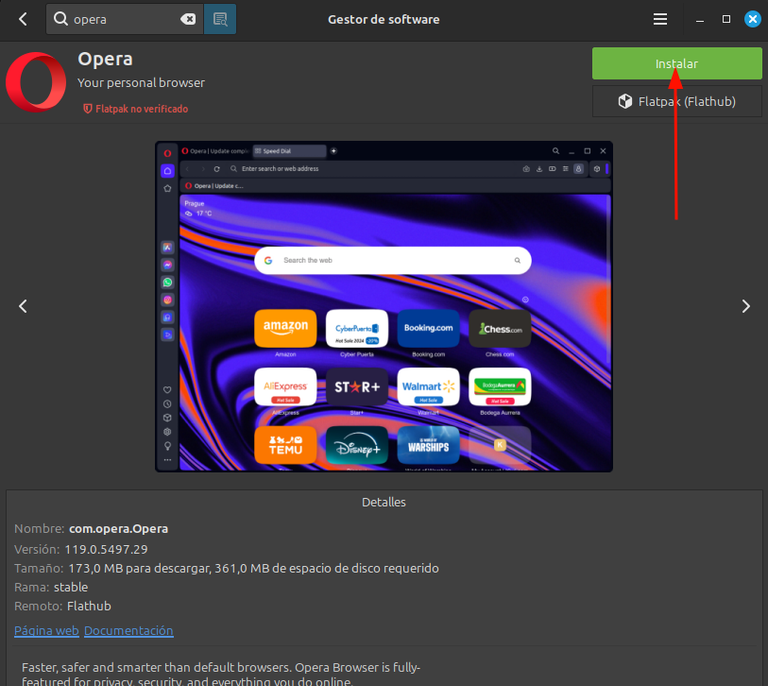Click the unverified Flatpak shield icon
Screen dimensions: 768x686
point(88,109)
